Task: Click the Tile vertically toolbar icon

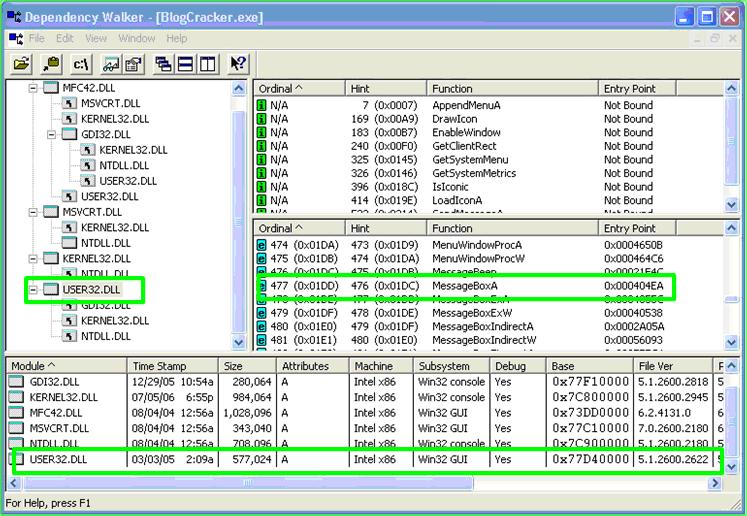Action: [207, 63]
